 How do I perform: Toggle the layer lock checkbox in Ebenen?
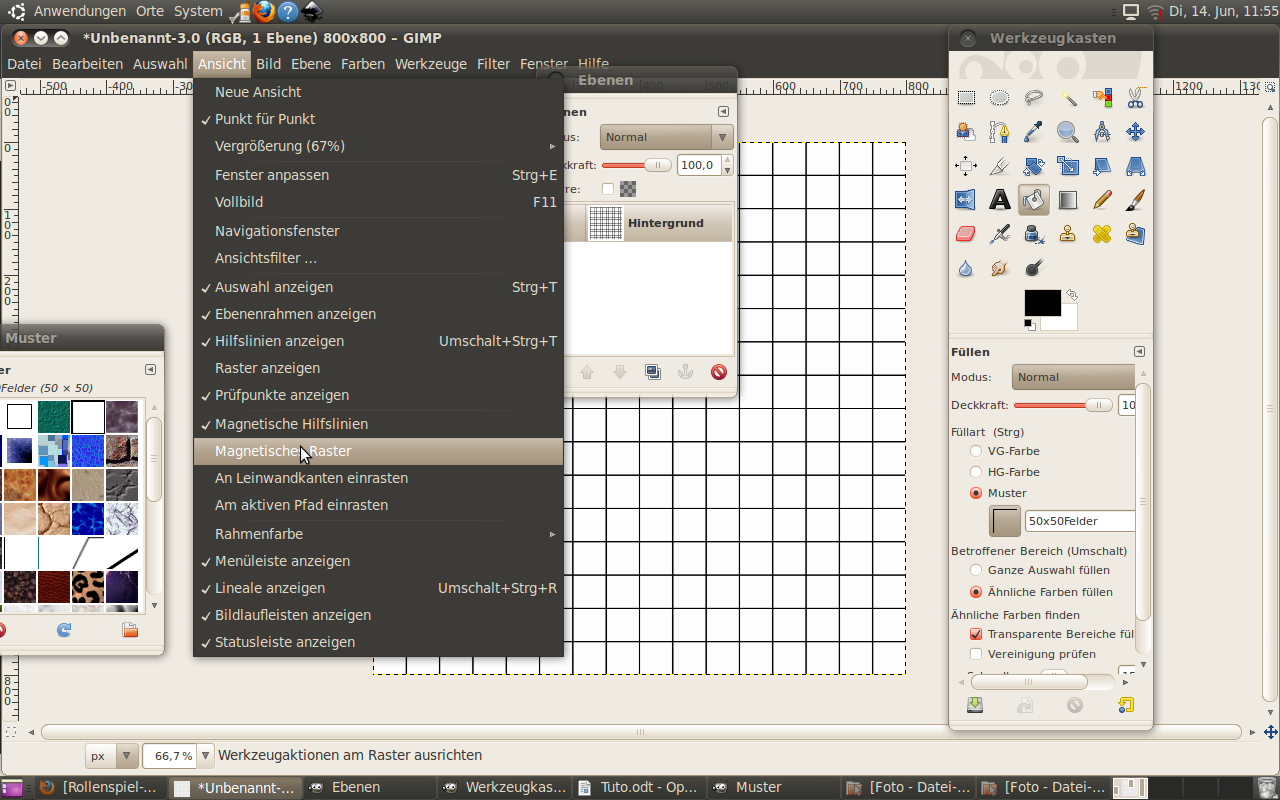click(608, 189)
